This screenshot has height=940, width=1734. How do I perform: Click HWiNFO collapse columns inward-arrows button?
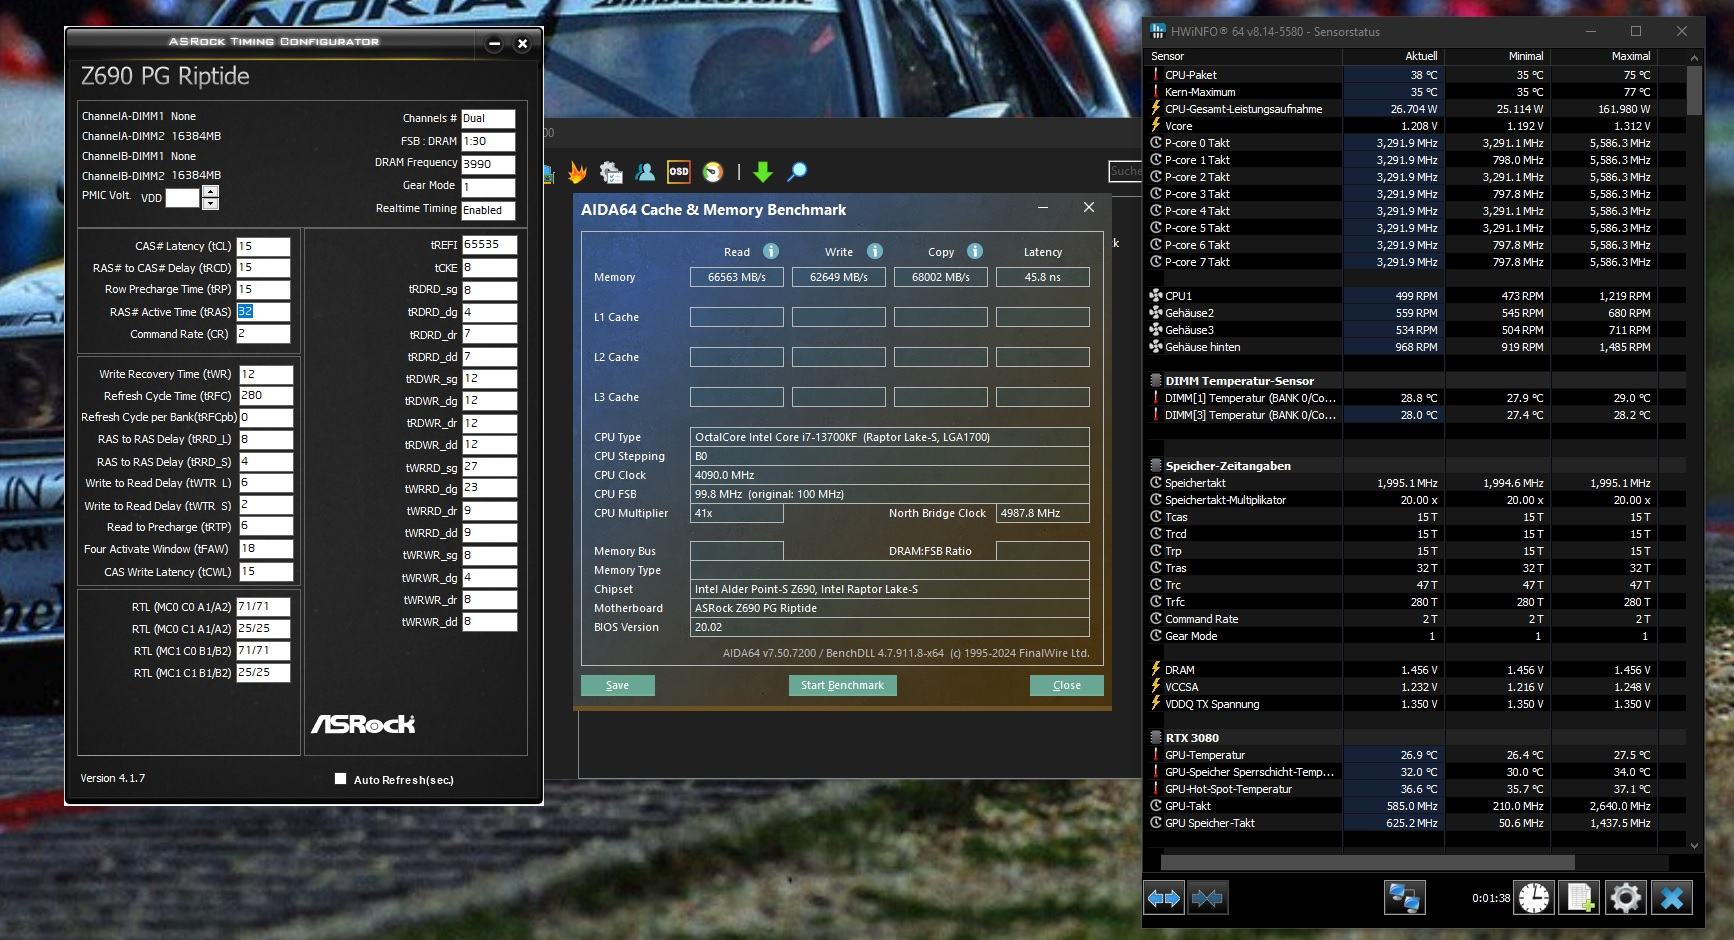[1207, 898]
